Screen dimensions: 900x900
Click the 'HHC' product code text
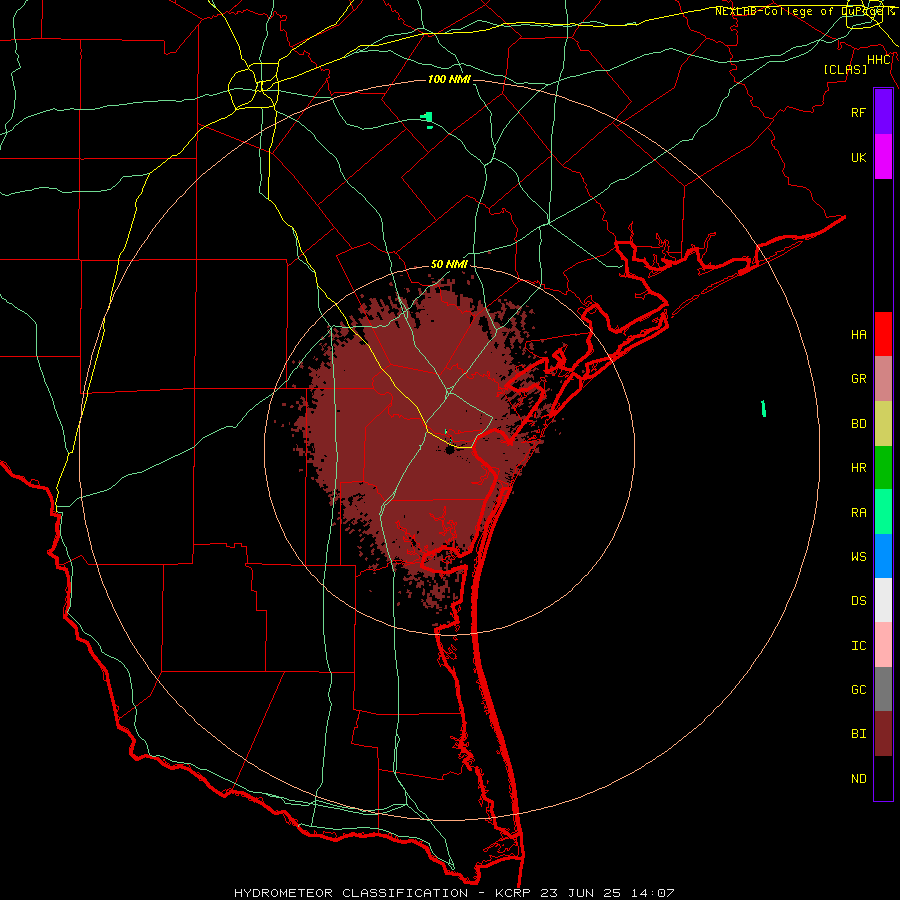pyautogui.click(x=879, y=60)
